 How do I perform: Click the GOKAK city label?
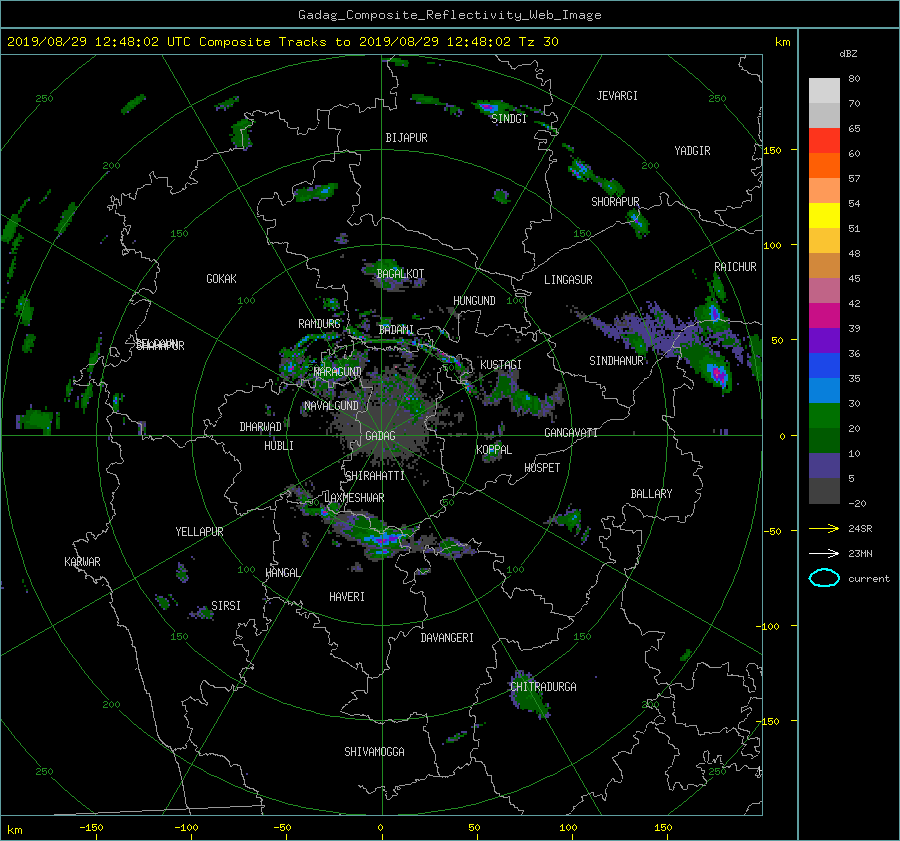click(x=221, y=279)
